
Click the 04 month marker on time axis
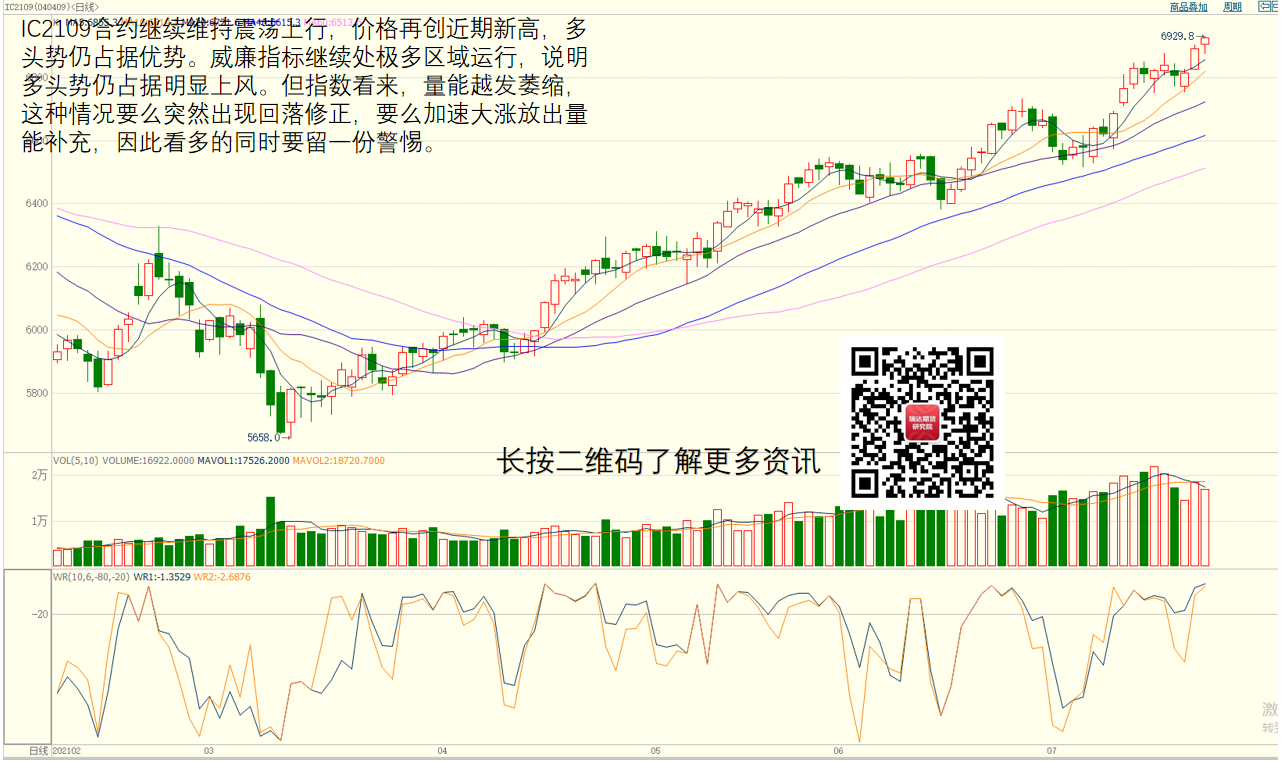(x=442, y=750)
